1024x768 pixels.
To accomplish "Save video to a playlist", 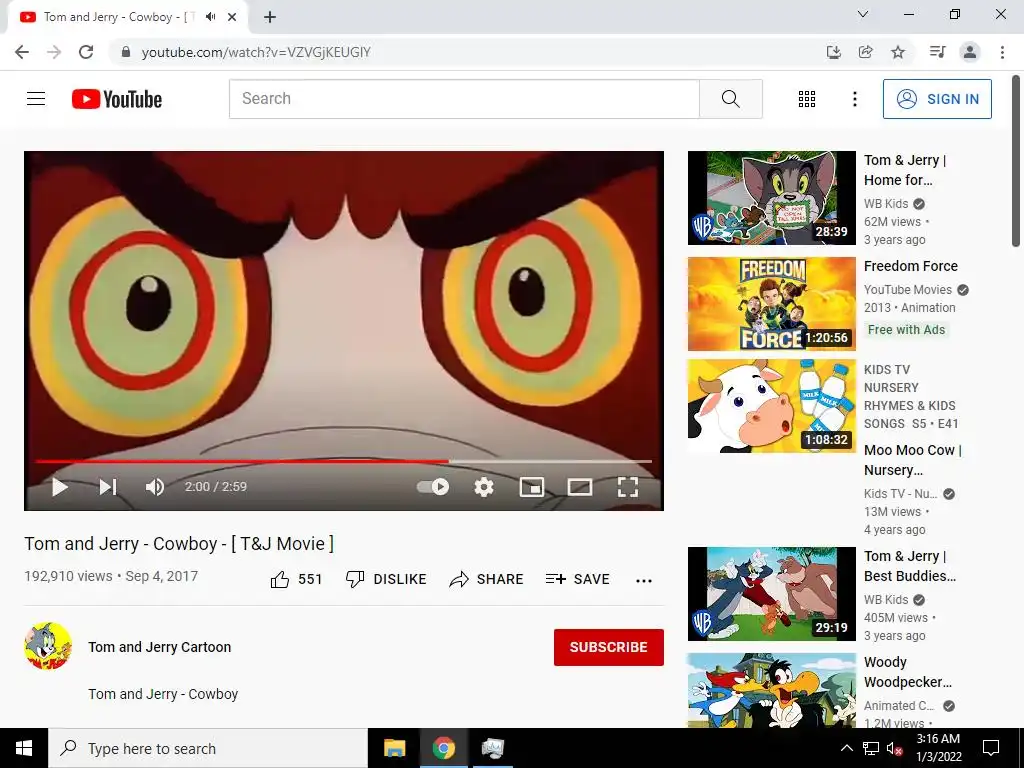I will coord(577,579).
